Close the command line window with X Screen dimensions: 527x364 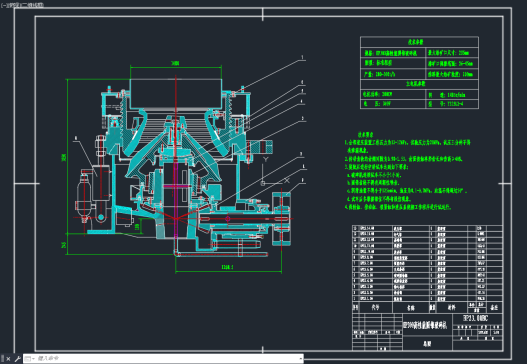coord(8,359)
